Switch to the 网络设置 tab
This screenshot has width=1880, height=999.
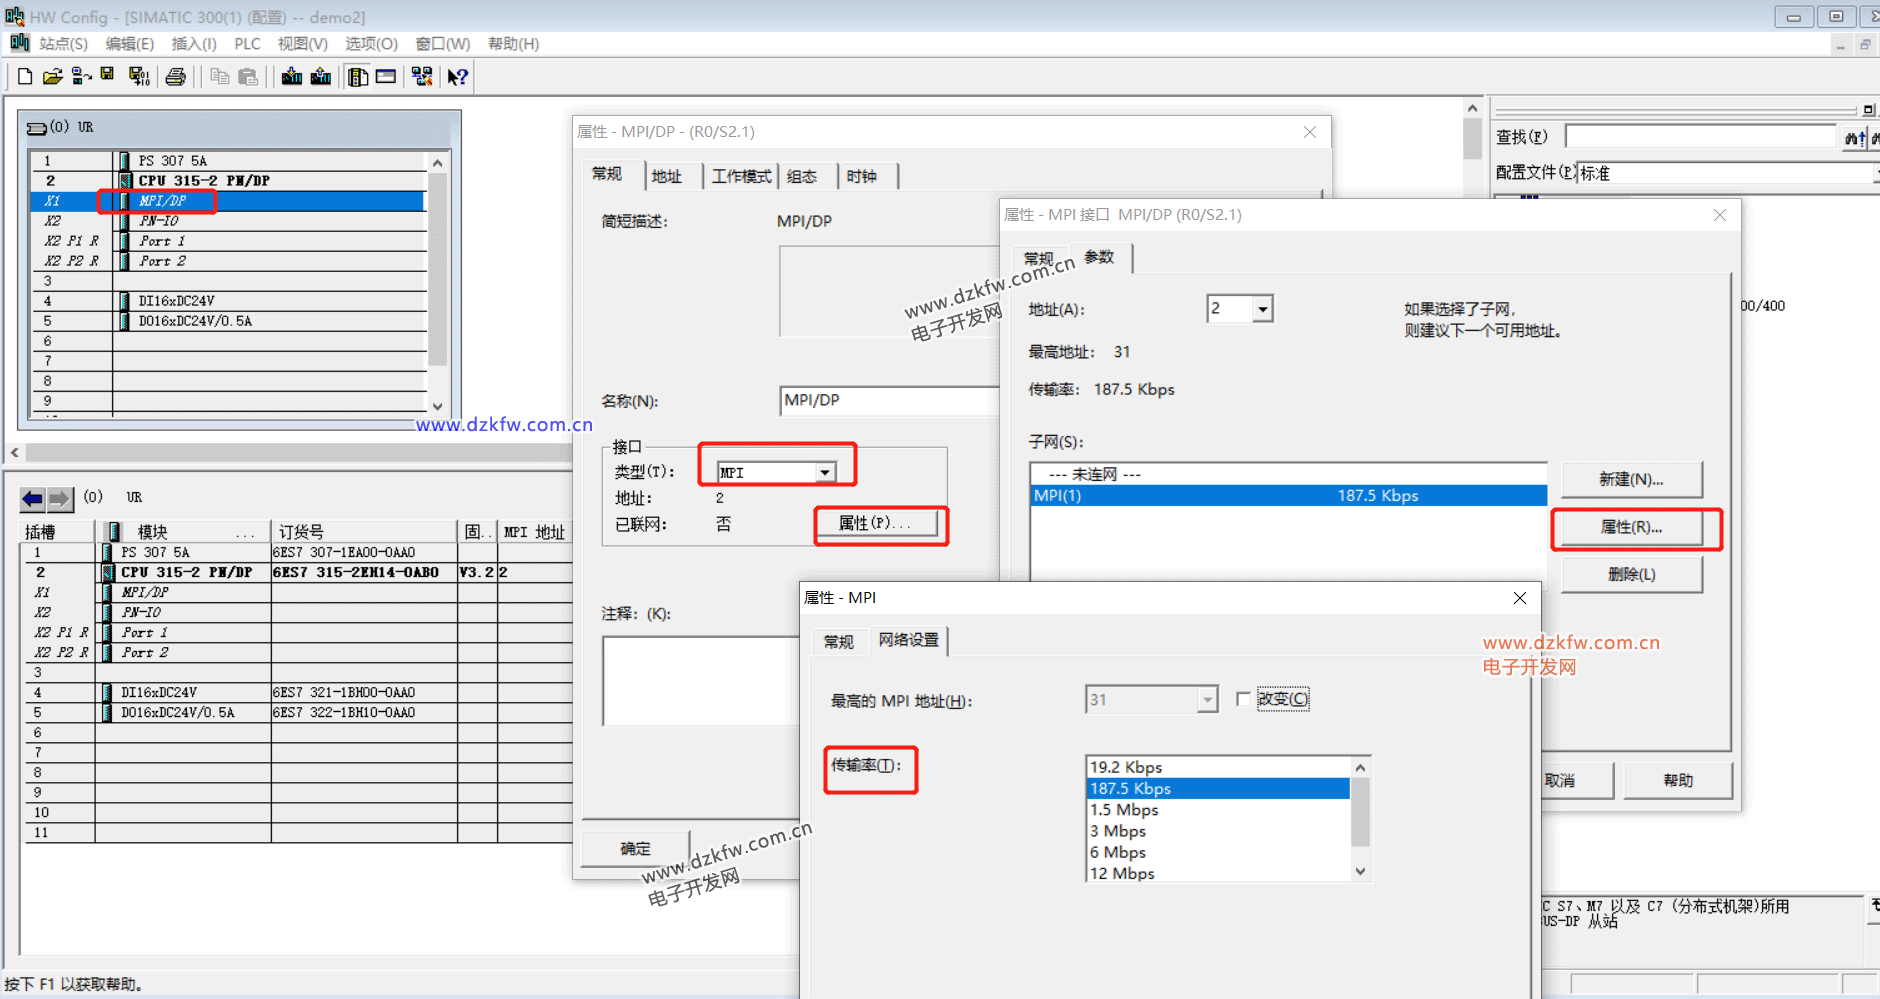pos(908,640)
